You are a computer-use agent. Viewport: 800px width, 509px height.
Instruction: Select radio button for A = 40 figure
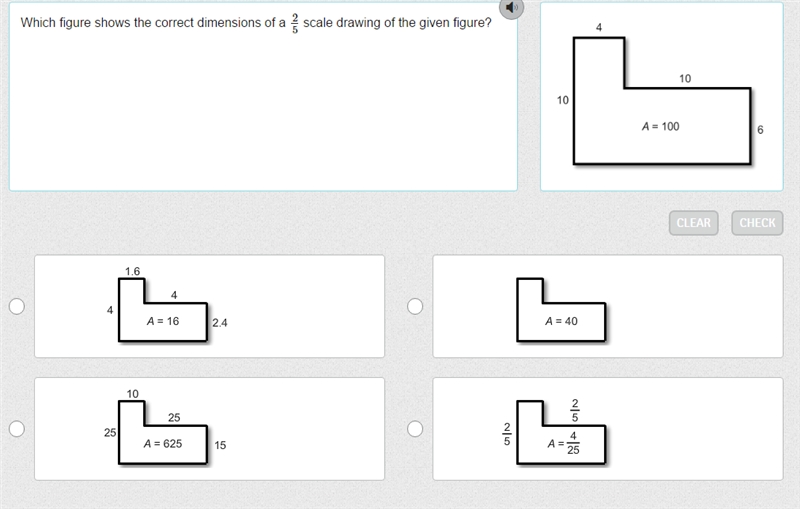point(415,307)
